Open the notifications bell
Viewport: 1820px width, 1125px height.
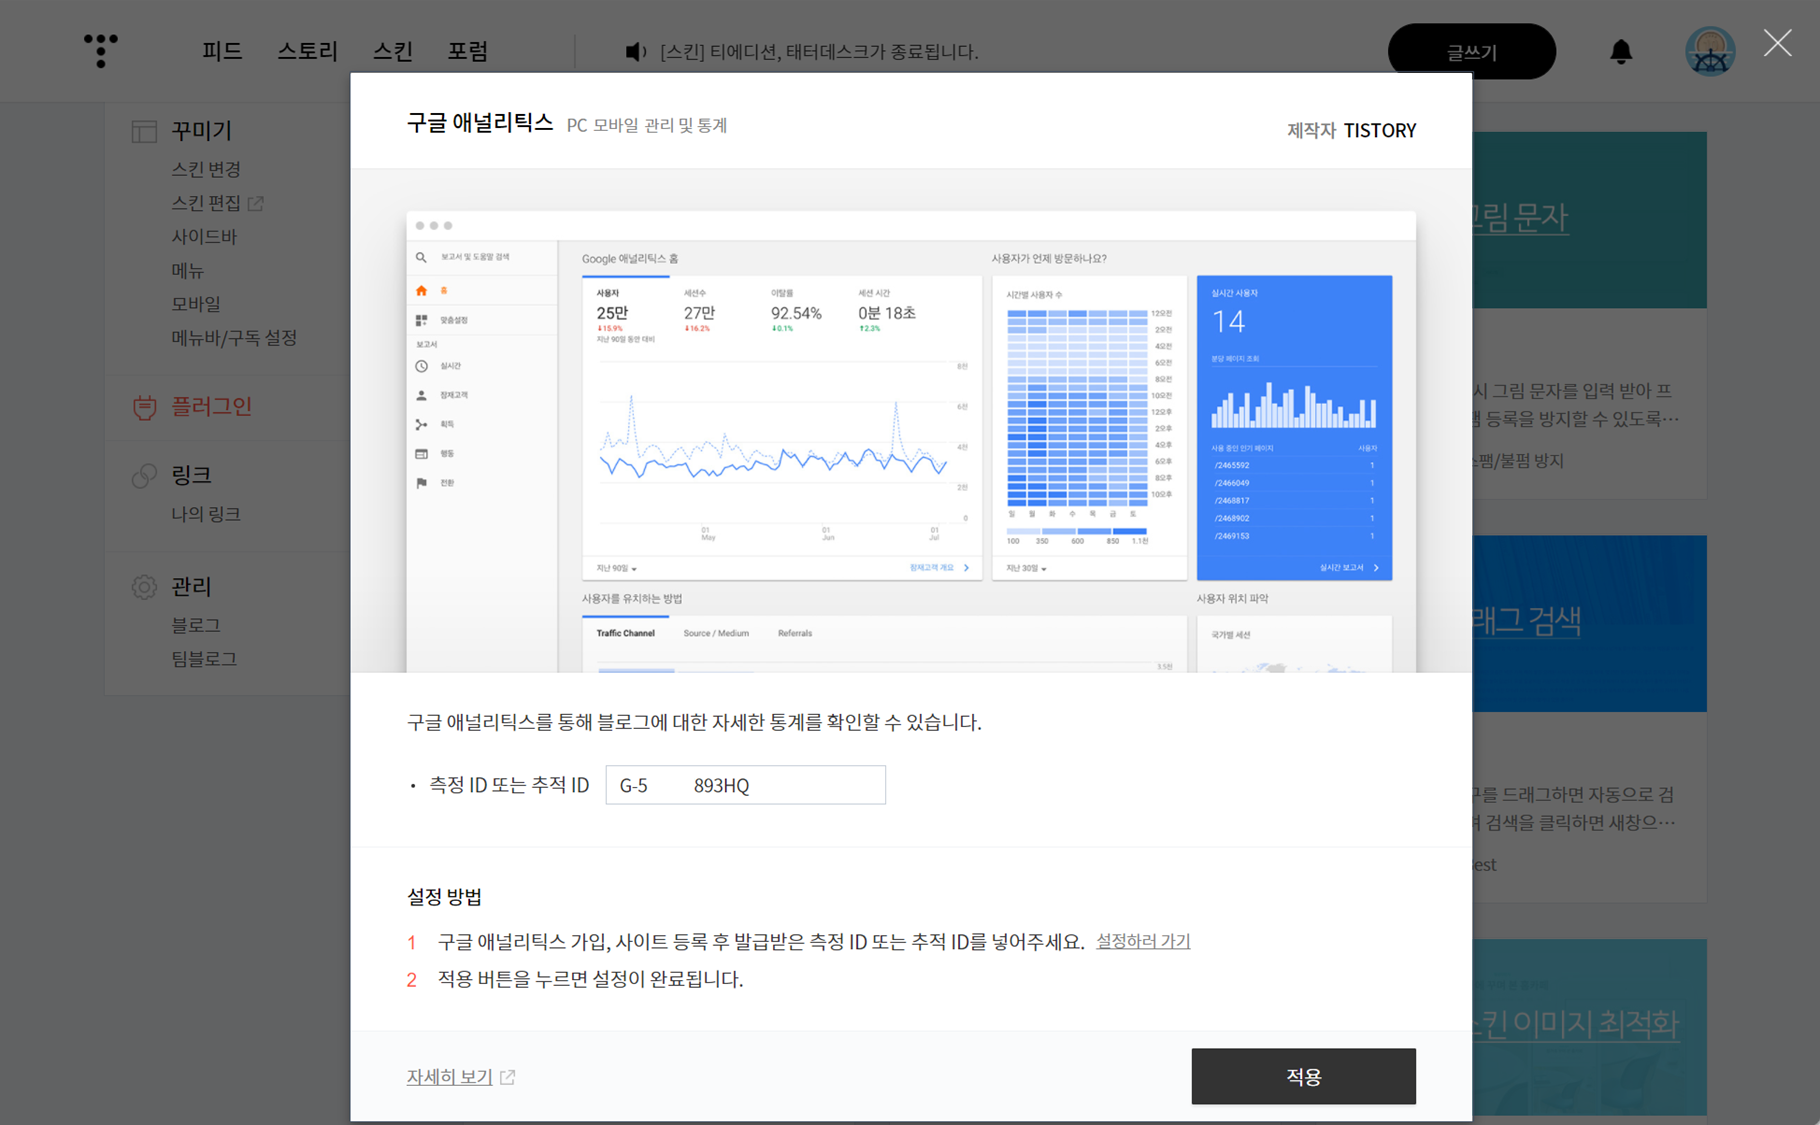1621,51
